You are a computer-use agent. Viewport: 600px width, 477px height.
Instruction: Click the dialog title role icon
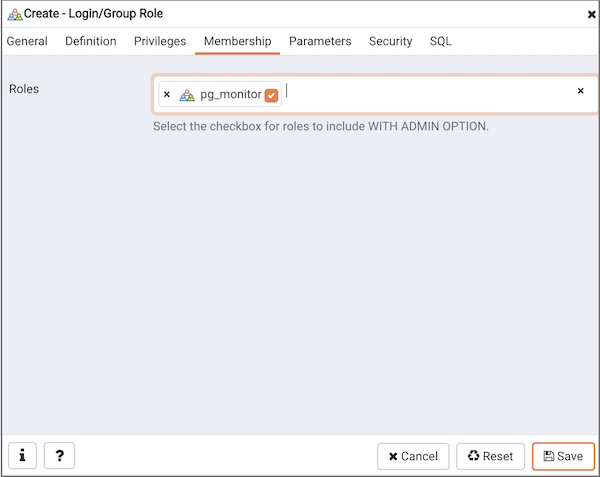15,15
